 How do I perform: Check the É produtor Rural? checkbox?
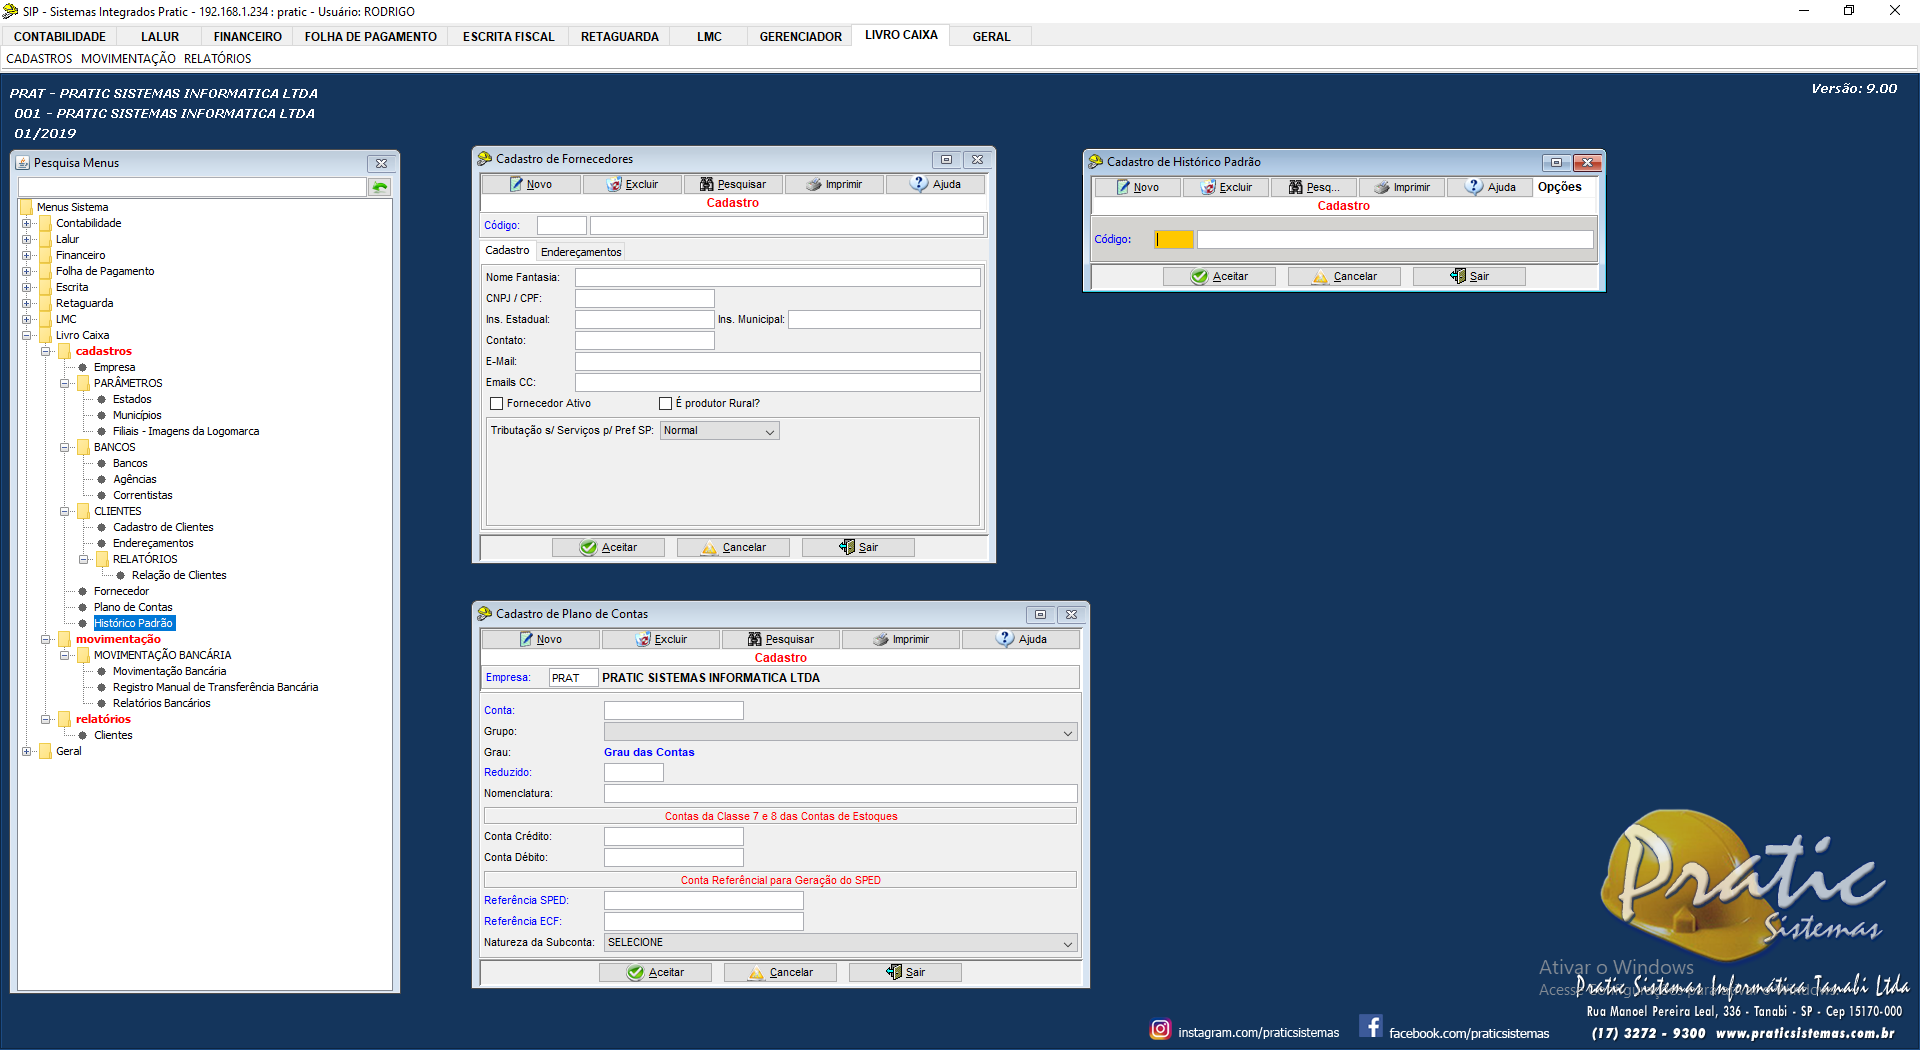coord(665,404)
